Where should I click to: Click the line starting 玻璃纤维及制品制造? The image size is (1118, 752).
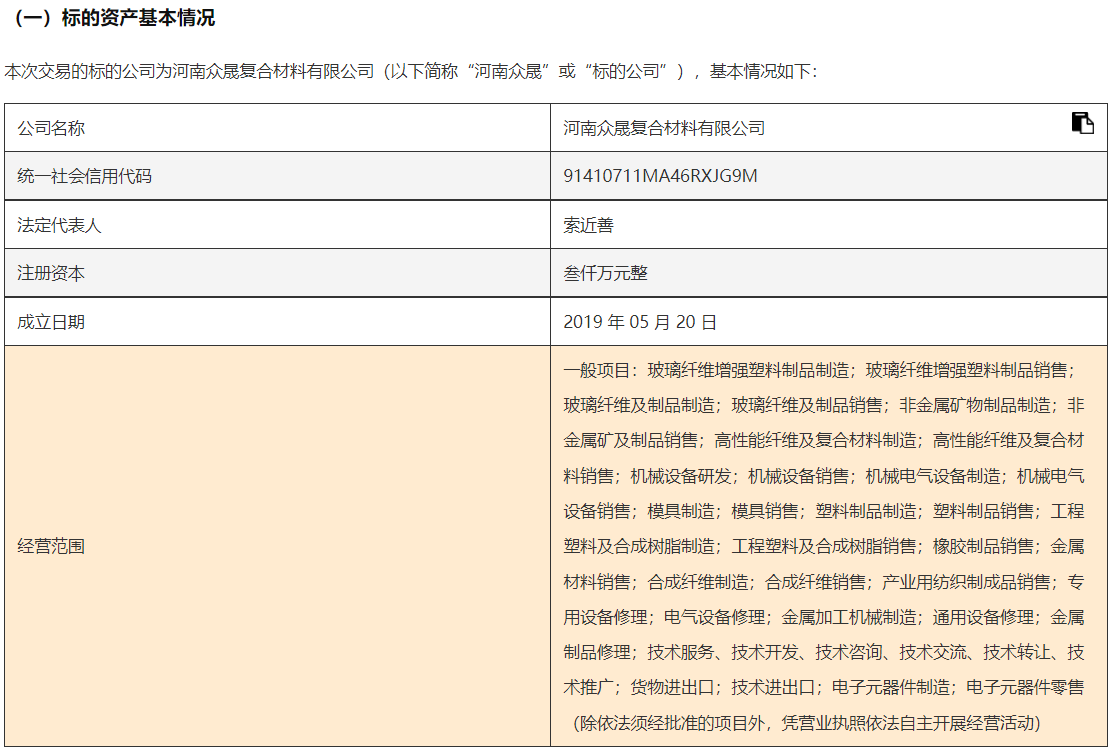(824, 406)
